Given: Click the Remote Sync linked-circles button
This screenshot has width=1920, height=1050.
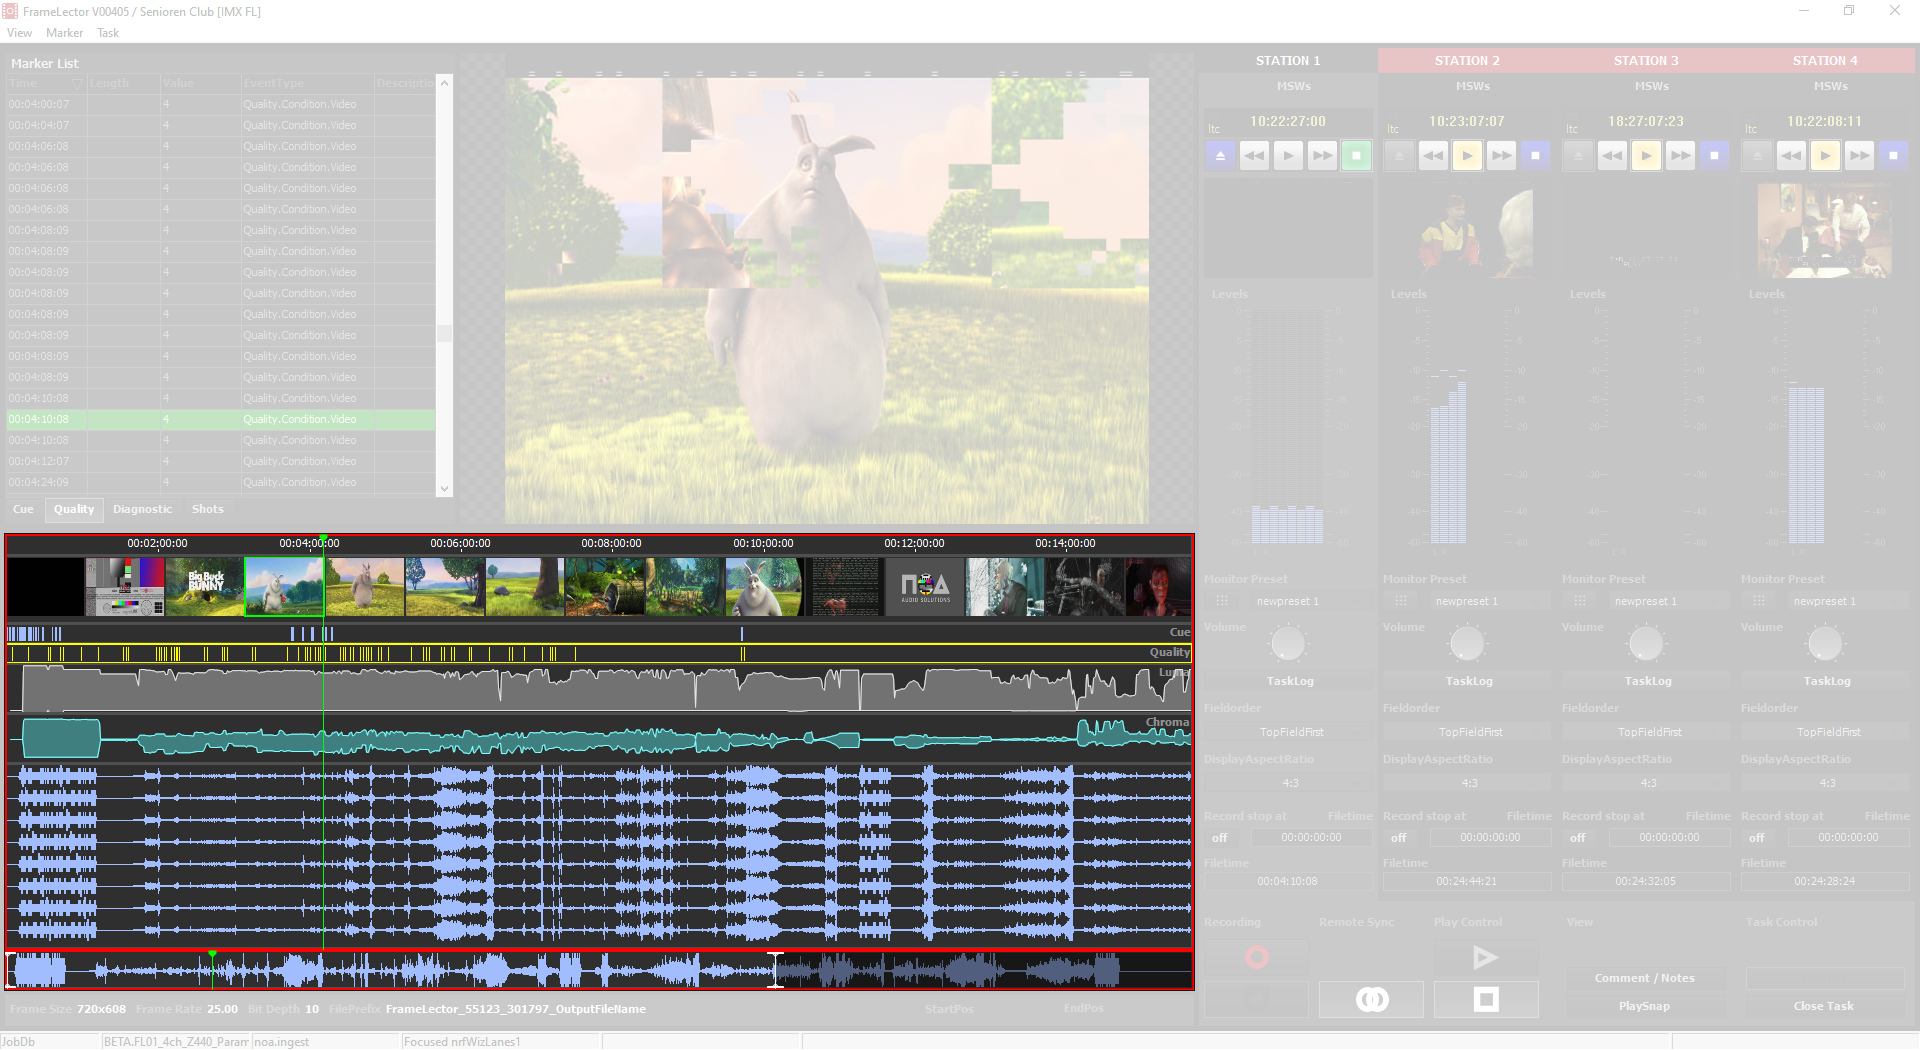Looking at the screenshot, I should (x=1372, y=999).
